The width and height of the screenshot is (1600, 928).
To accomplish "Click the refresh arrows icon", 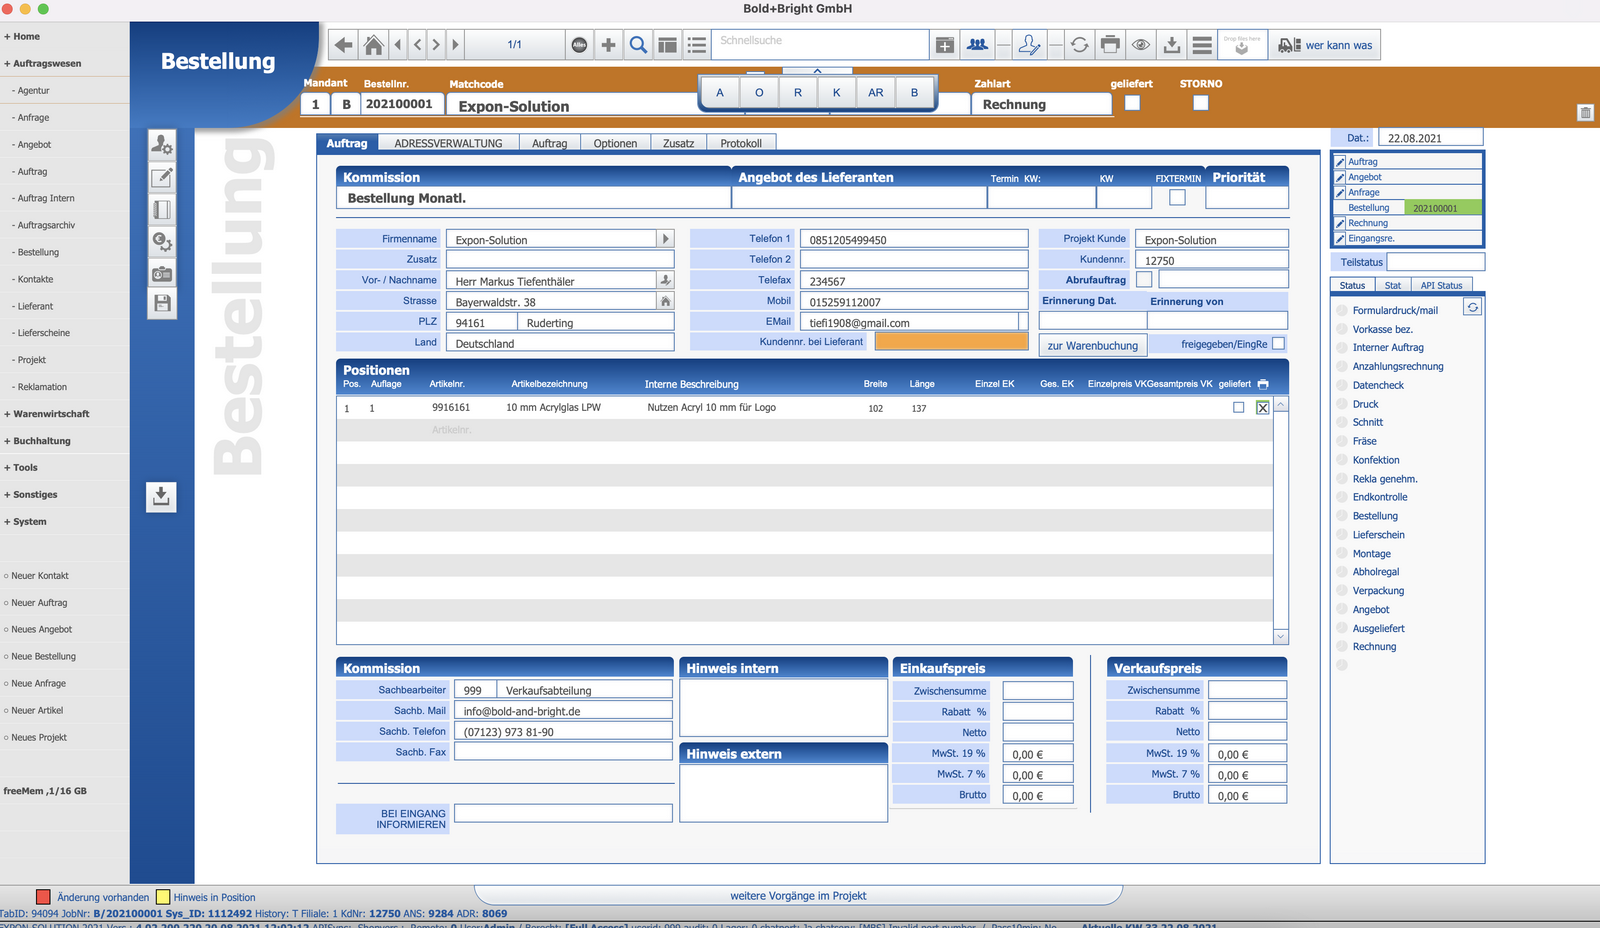I will tap(1079, 45).
